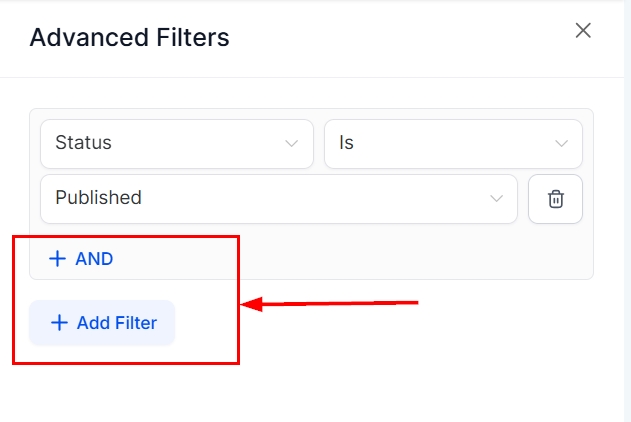Click the Is operator text
The width and height of the screenshot is (631, 422).
pyautogui.click(x=346, y=143)
